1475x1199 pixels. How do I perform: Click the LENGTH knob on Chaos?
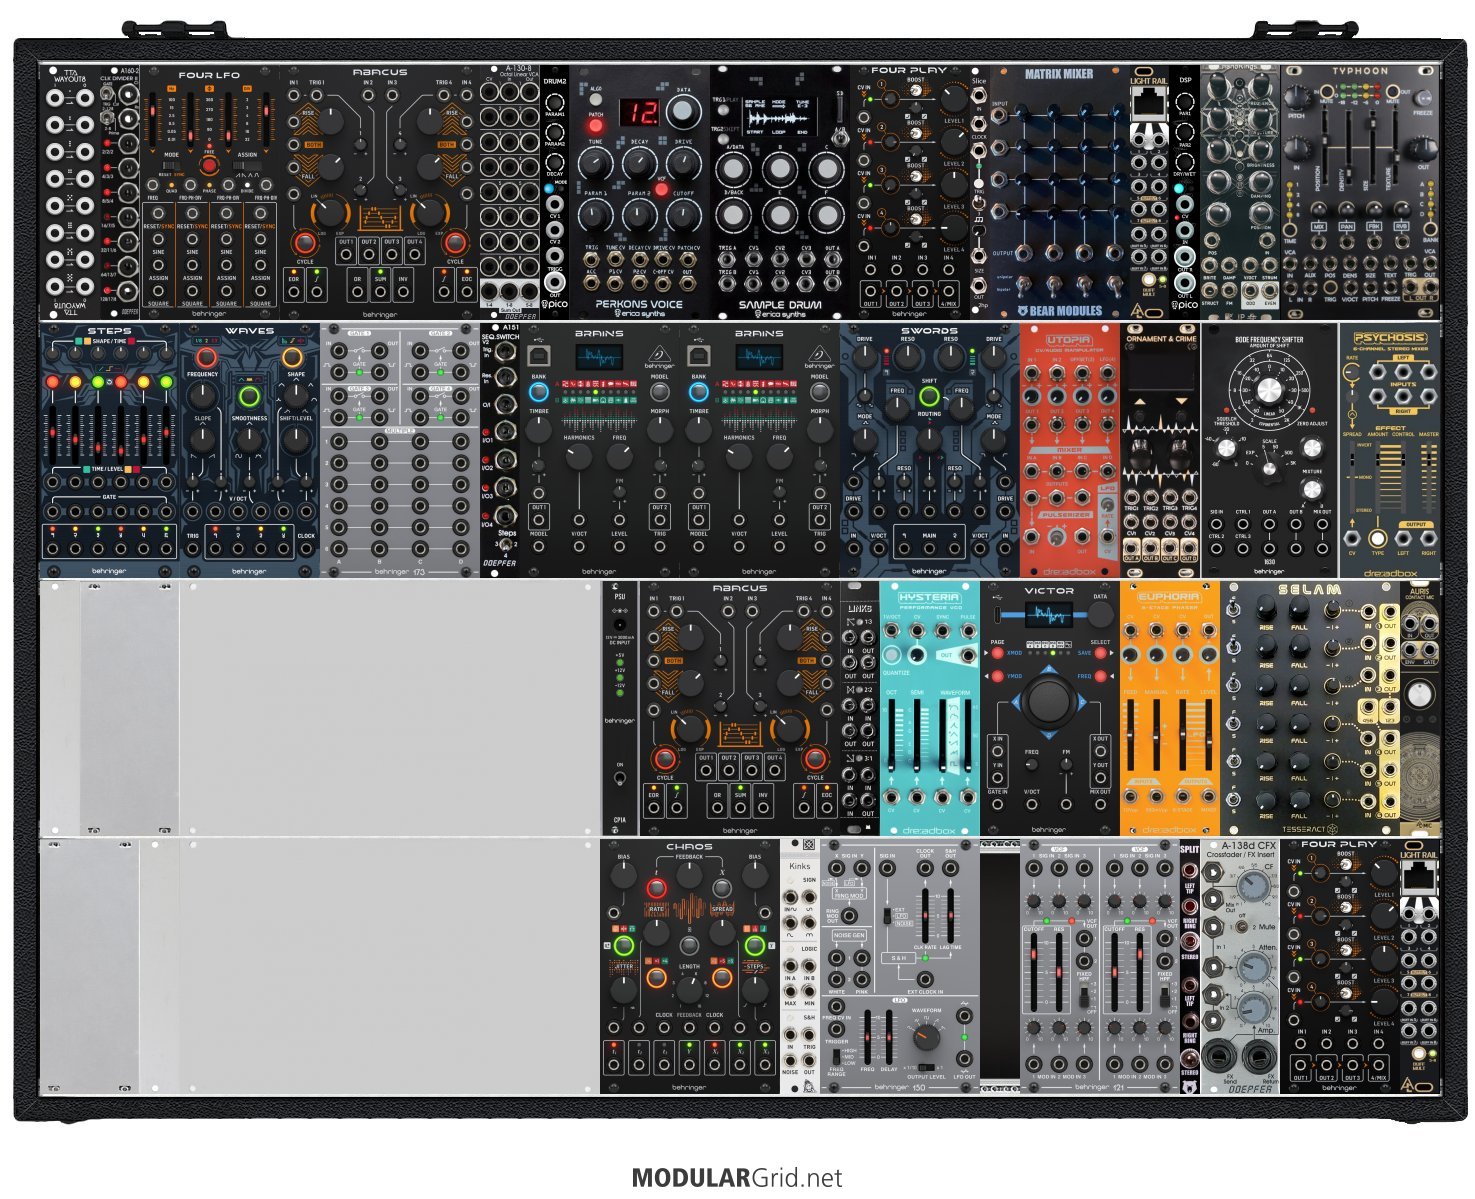click(x=689, y=988)
